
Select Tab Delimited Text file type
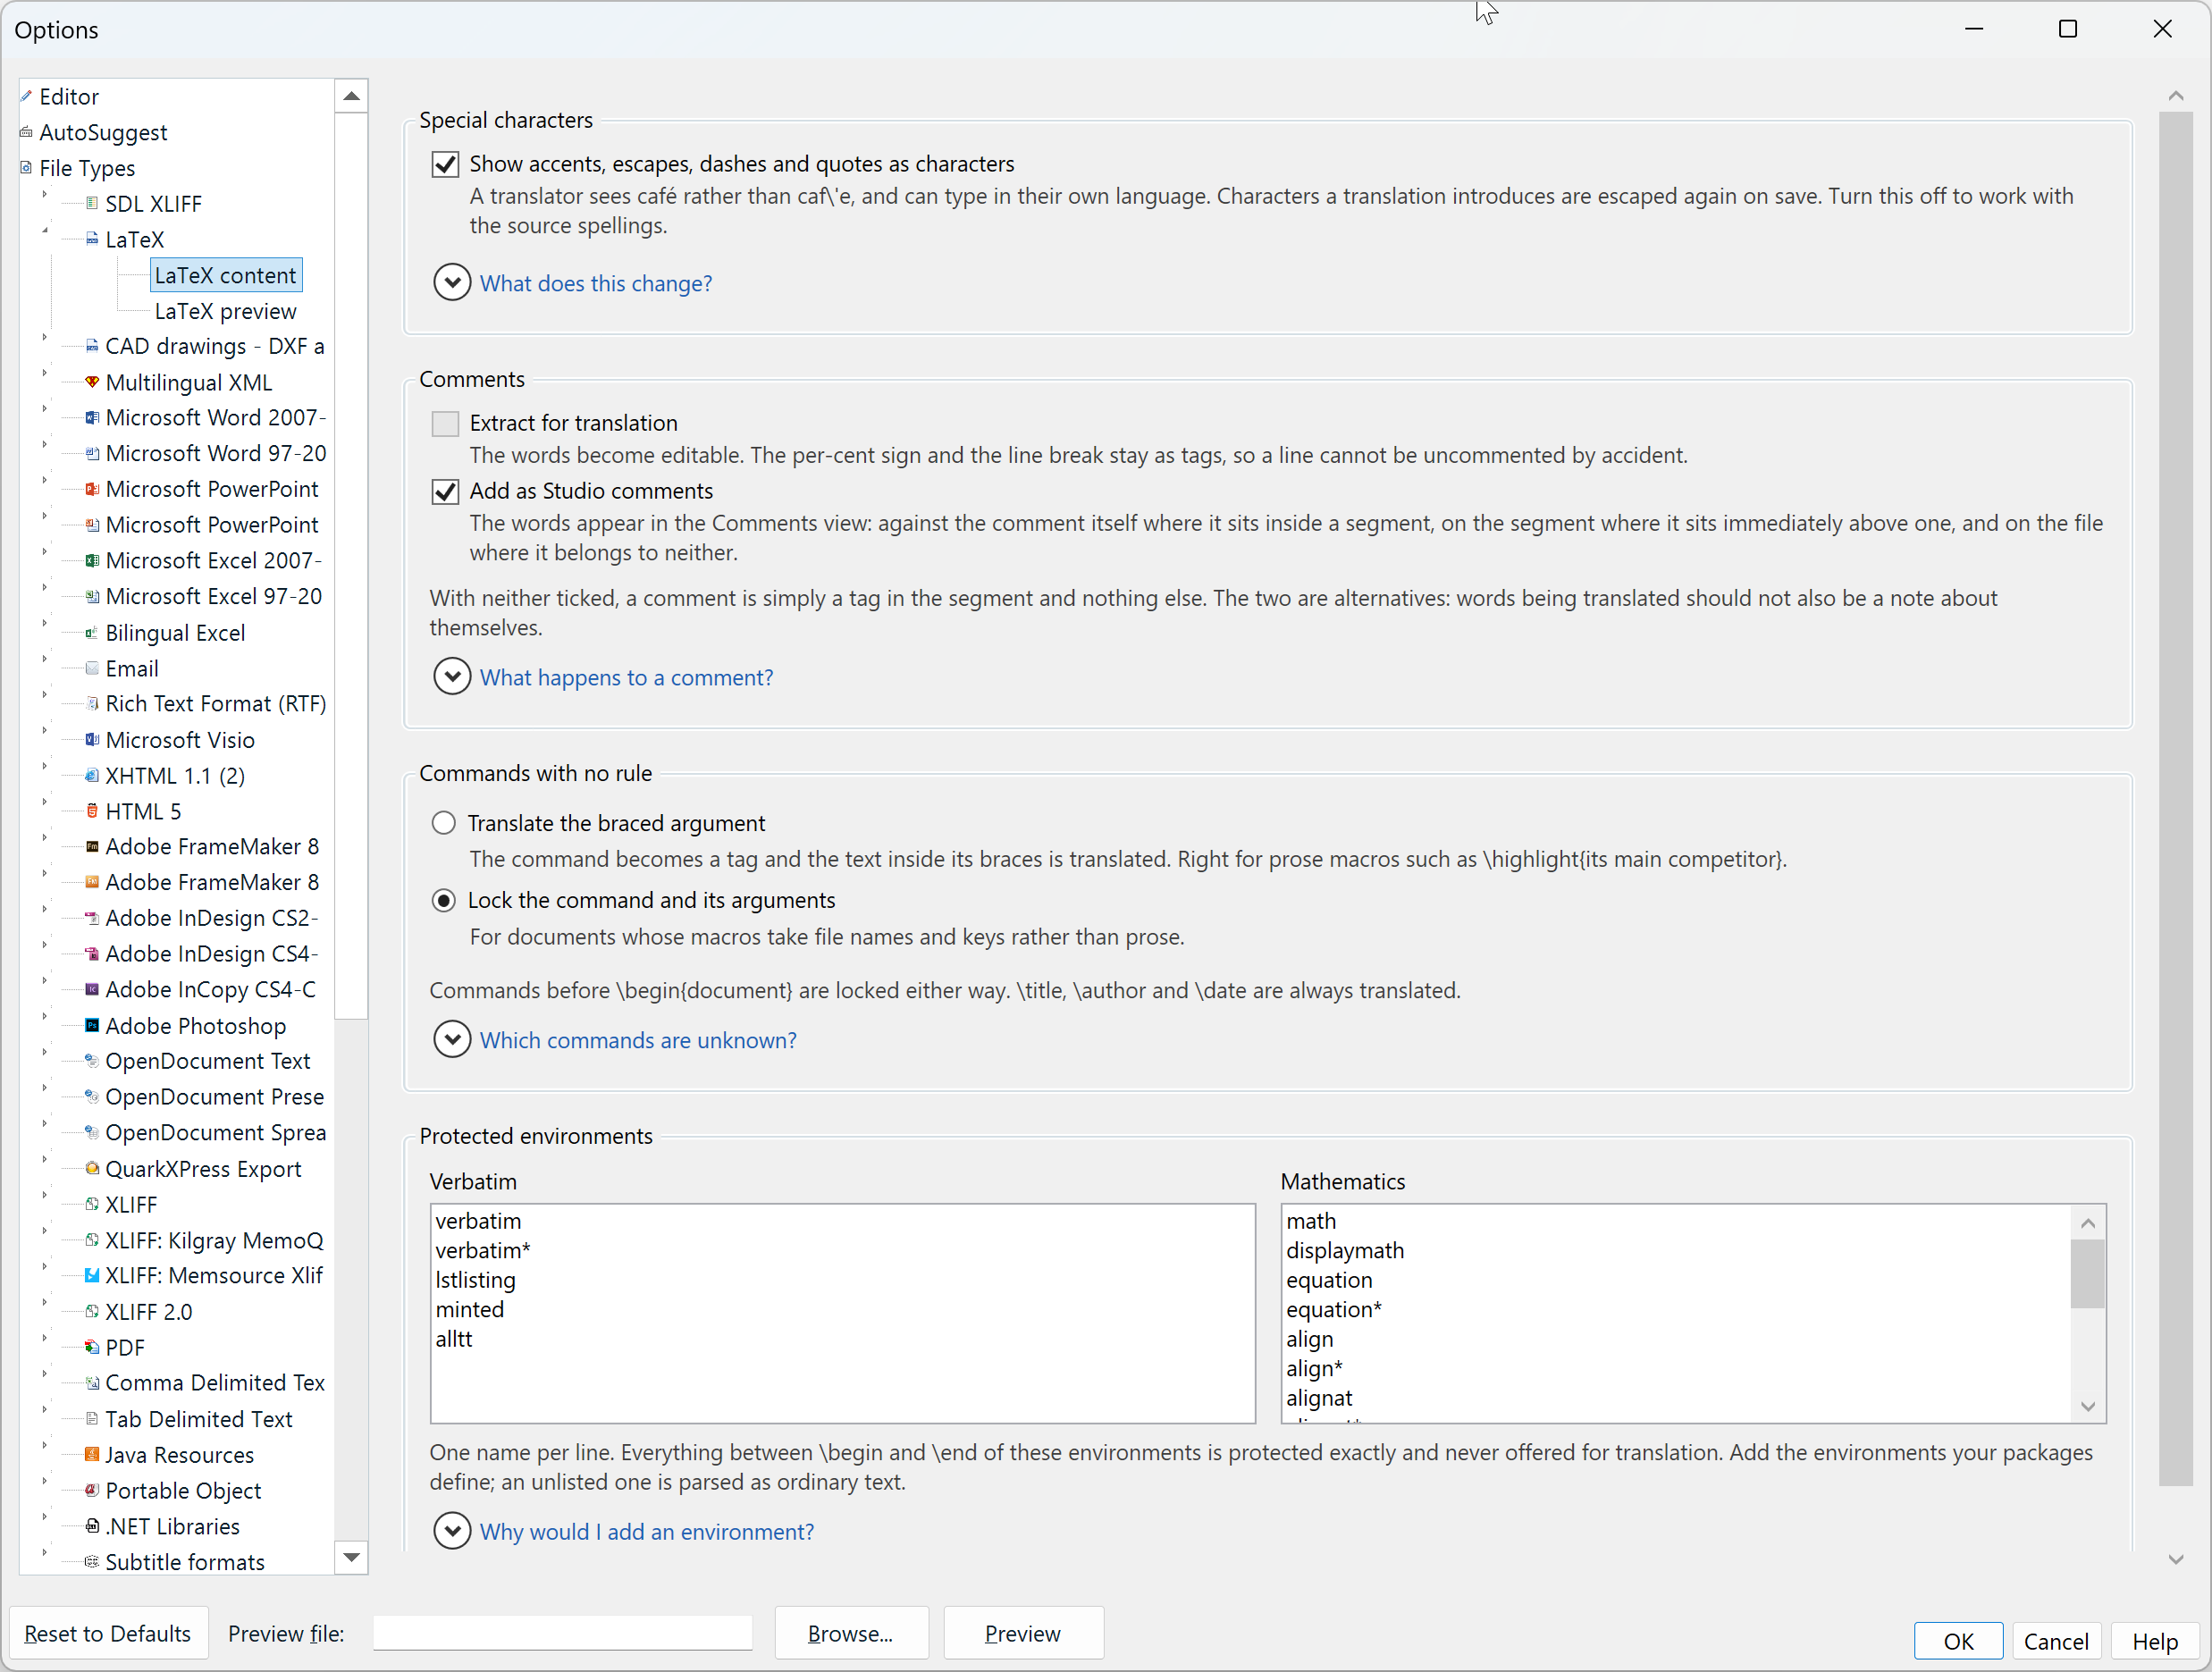click(x=199, y=1419)
